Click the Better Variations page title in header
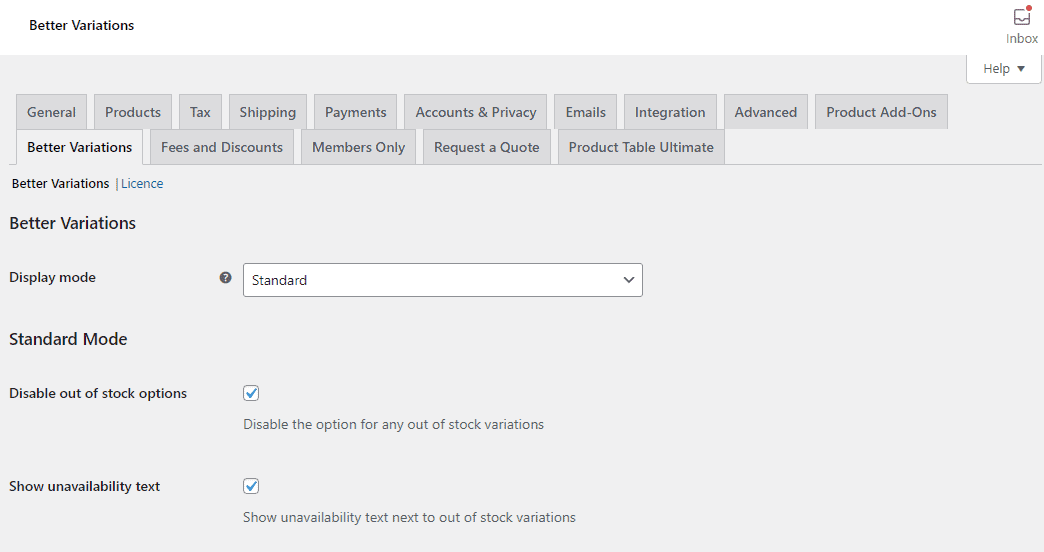This screenshot has width=1044, height=552. [x=82, y=25]
